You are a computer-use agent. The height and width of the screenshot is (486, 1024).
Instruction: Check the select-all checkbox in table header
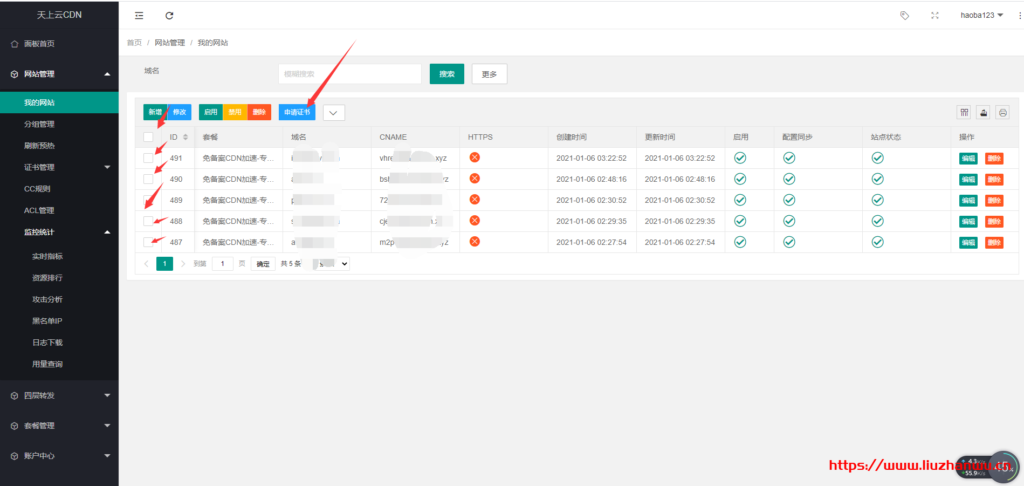tap(148, 137)
